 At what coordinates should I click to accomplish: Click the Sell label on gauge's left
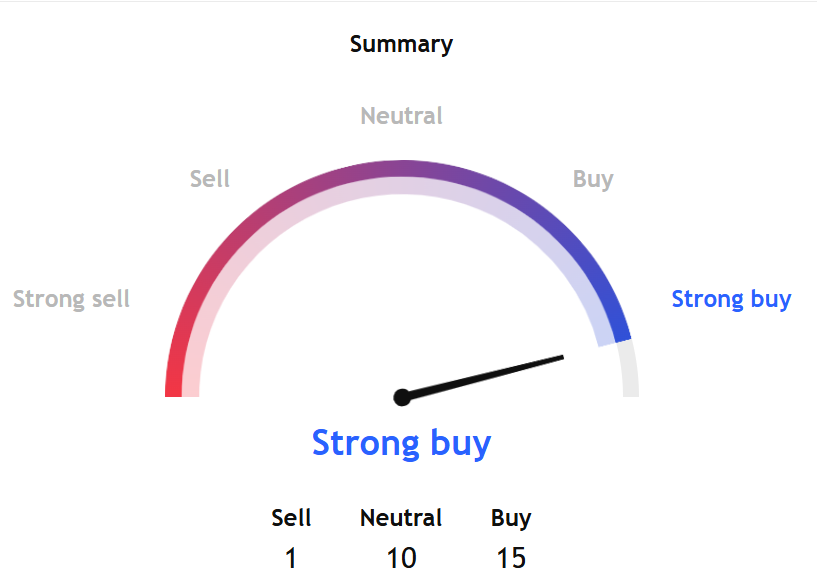pos(210,179)
